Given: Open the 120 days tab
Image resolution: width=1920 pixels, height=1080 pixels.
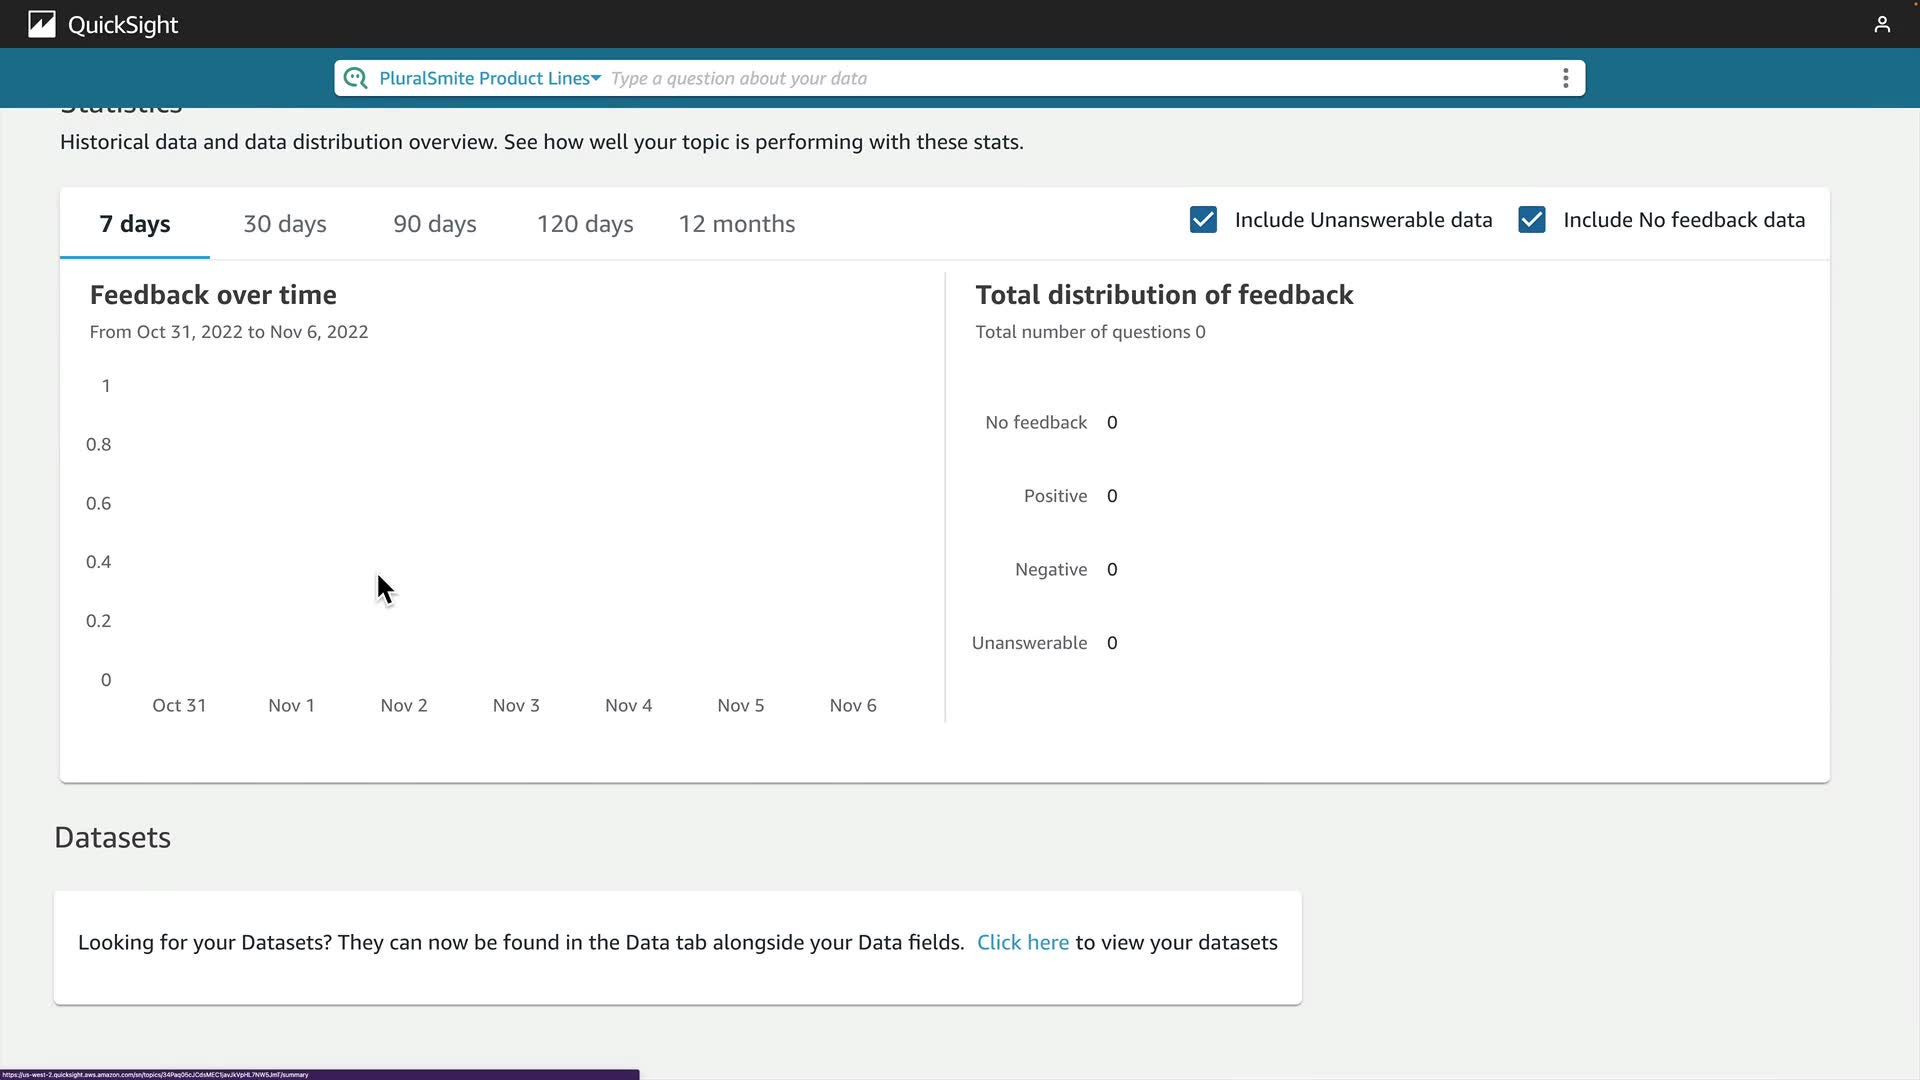Looking at the screenshot, I should (x=585, y=224).
